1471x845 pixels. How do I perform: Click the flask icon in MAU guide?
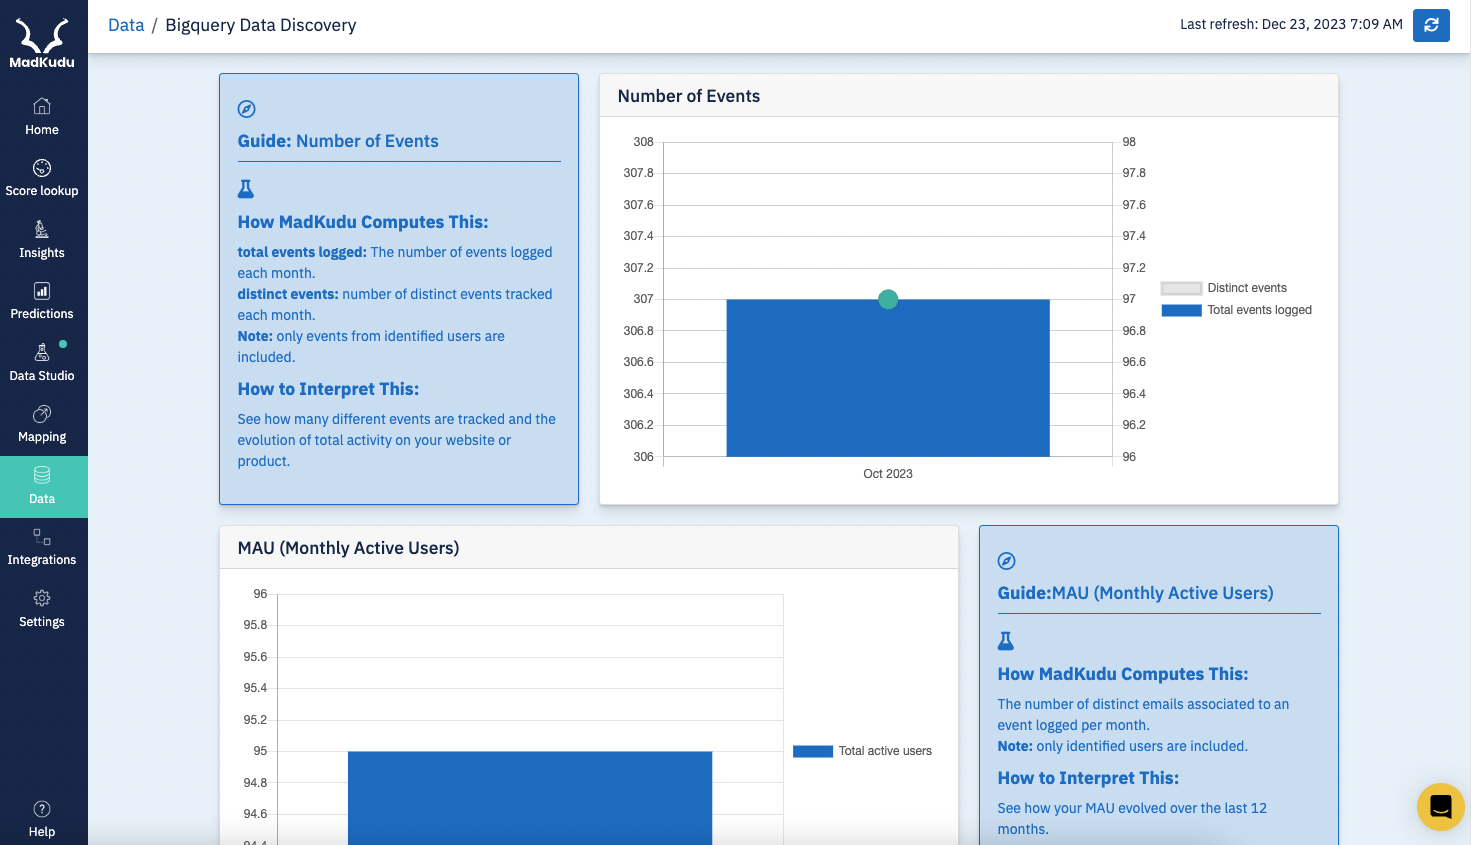click(x=1006, y=640)
